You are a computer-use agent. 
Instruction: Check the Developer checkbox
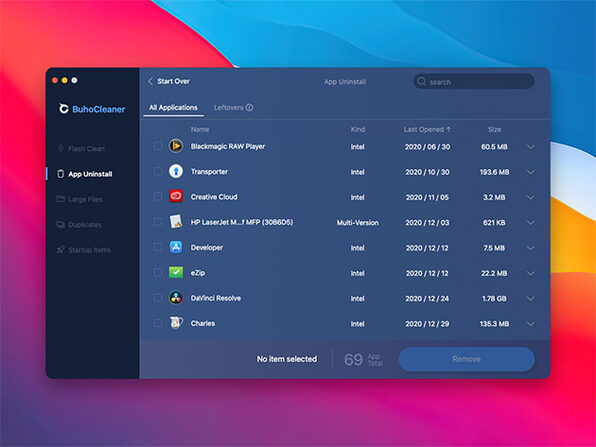[x=157, y=247]
